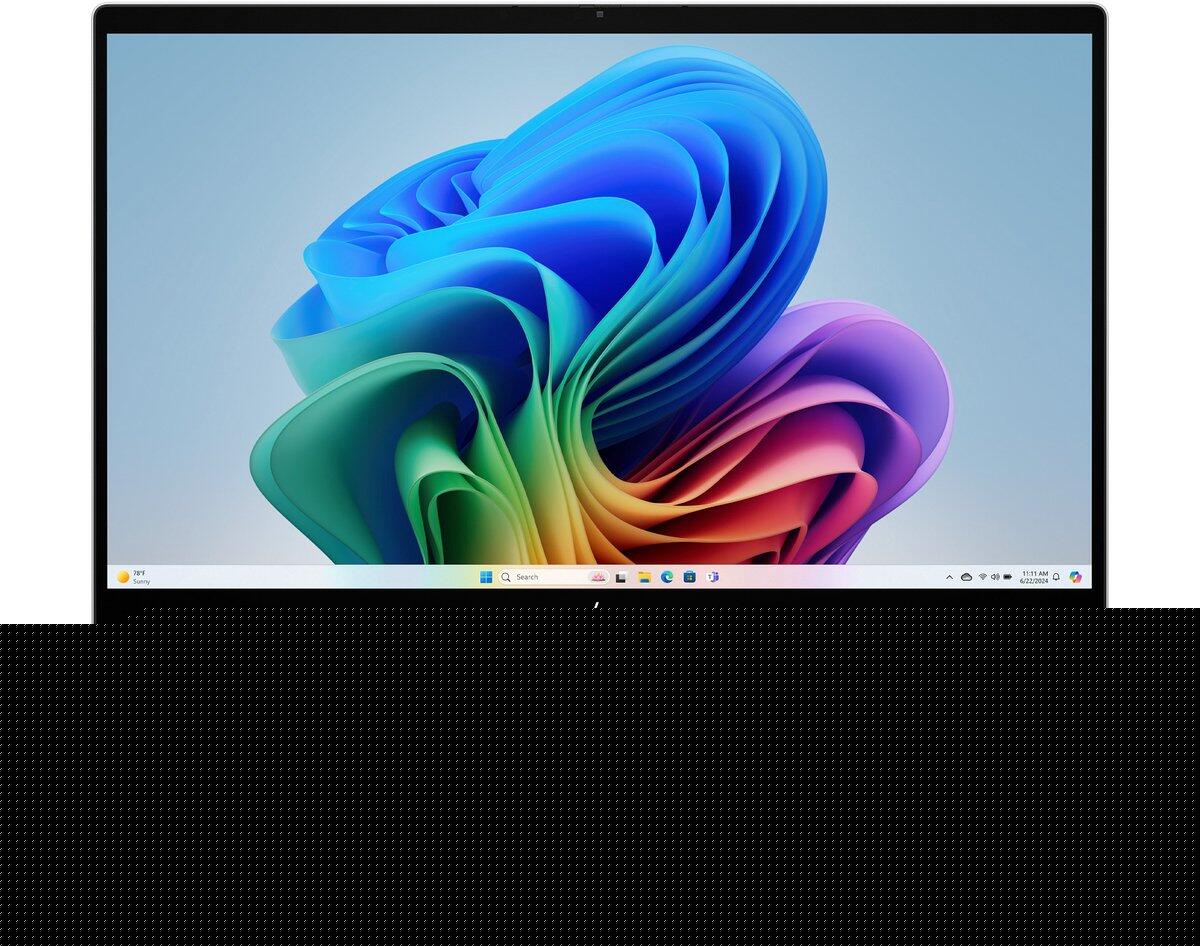Click the 11:11 AM clock time
The image size is (1200, 946).
pos(1034,573)
